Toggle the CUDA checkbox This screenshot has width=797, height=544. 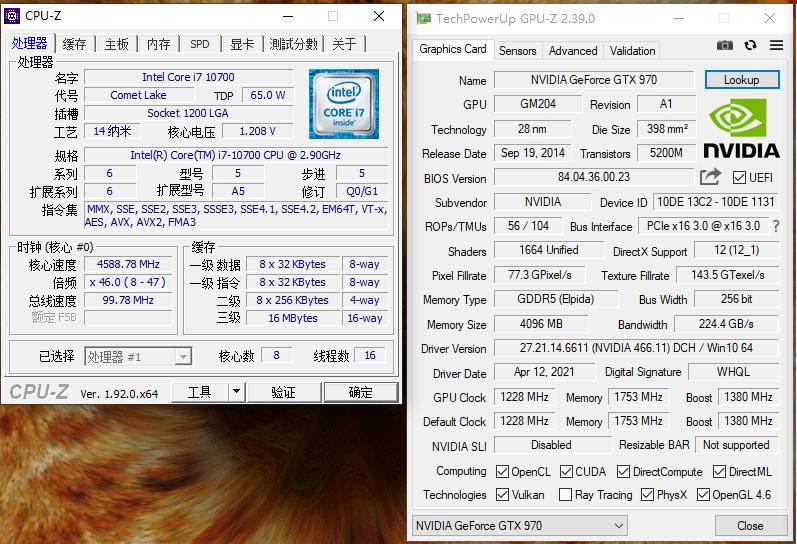(x=566, y=472)
